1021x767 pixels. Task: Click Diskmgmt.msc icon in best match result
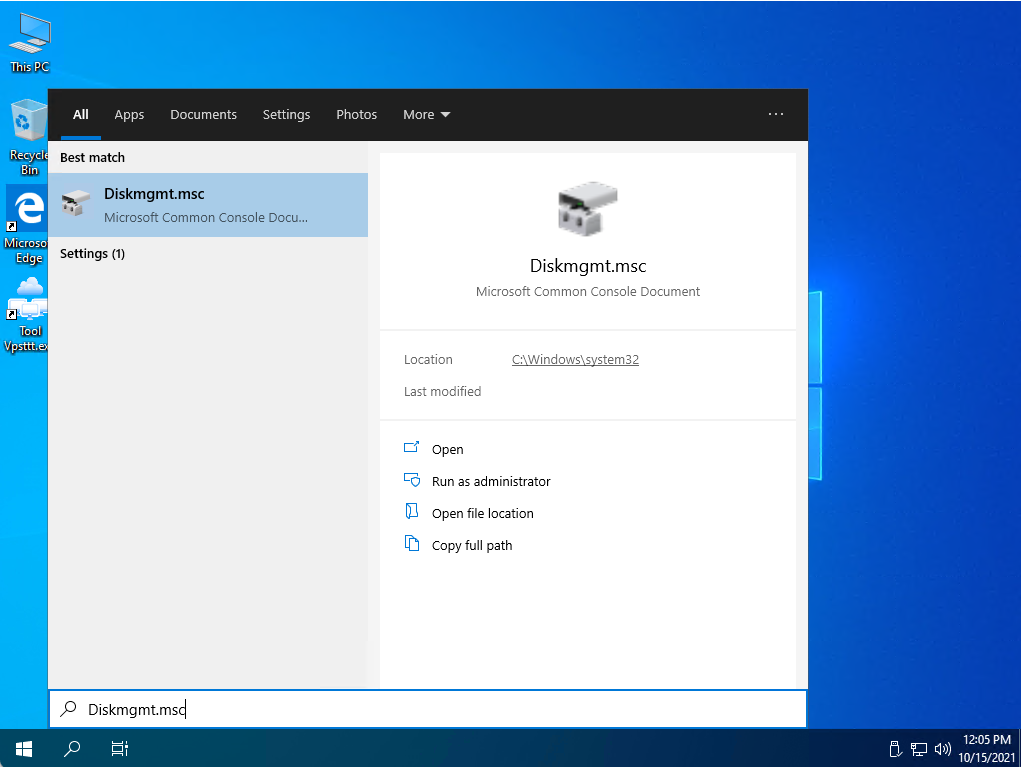pyautogui.click(x=76, y=203)
